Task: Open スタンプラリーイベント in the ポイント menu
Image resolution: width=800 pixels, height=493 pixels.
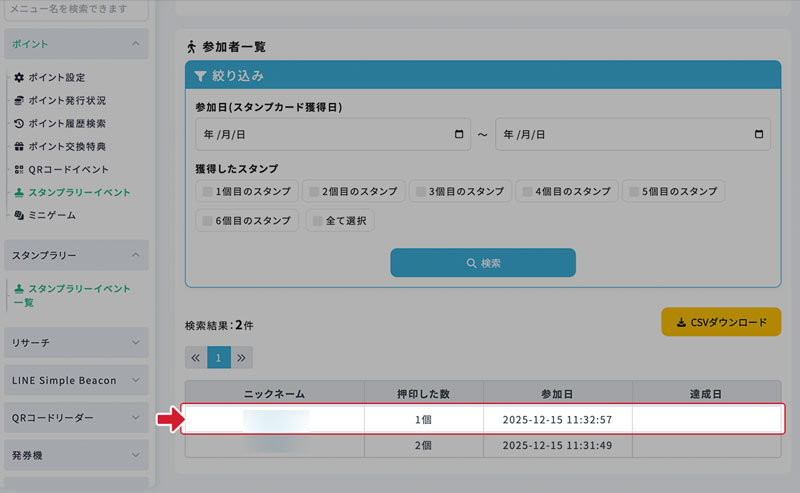Action: click(x=78, y=192)
